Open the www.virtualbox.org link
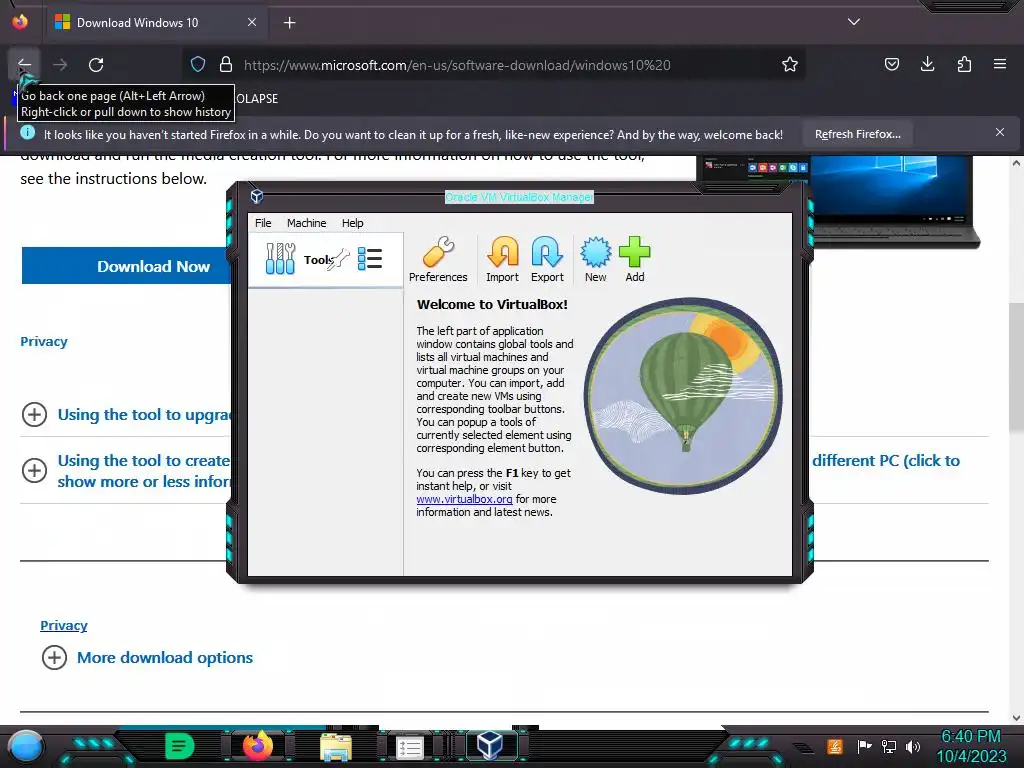1024x768 pixels. (x=464, y=499)
